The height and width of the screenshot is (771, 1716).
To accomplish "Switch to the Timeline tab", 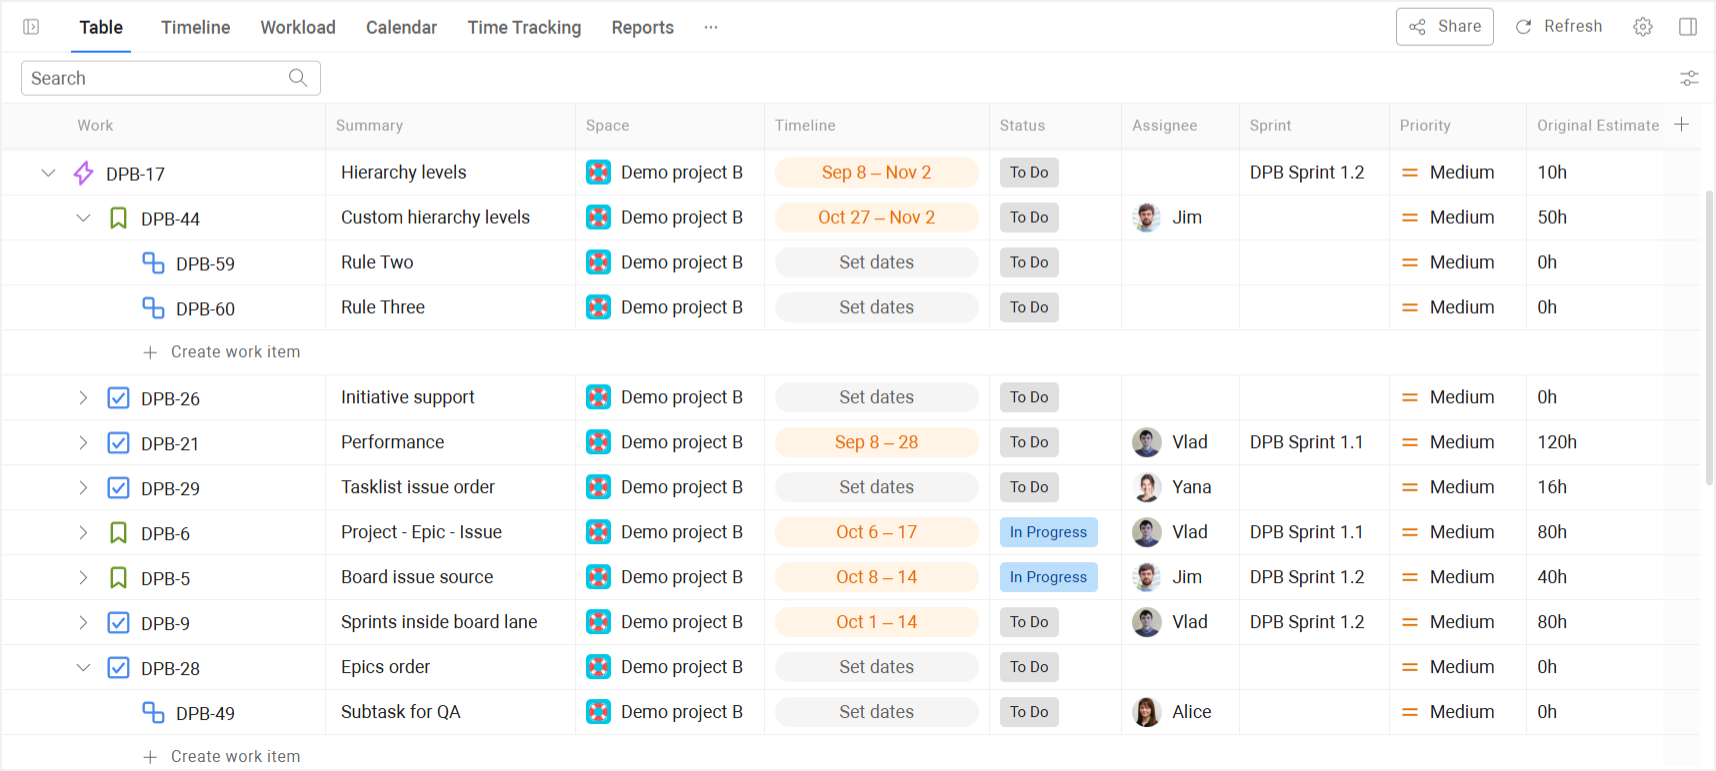I will pos(196,27).
